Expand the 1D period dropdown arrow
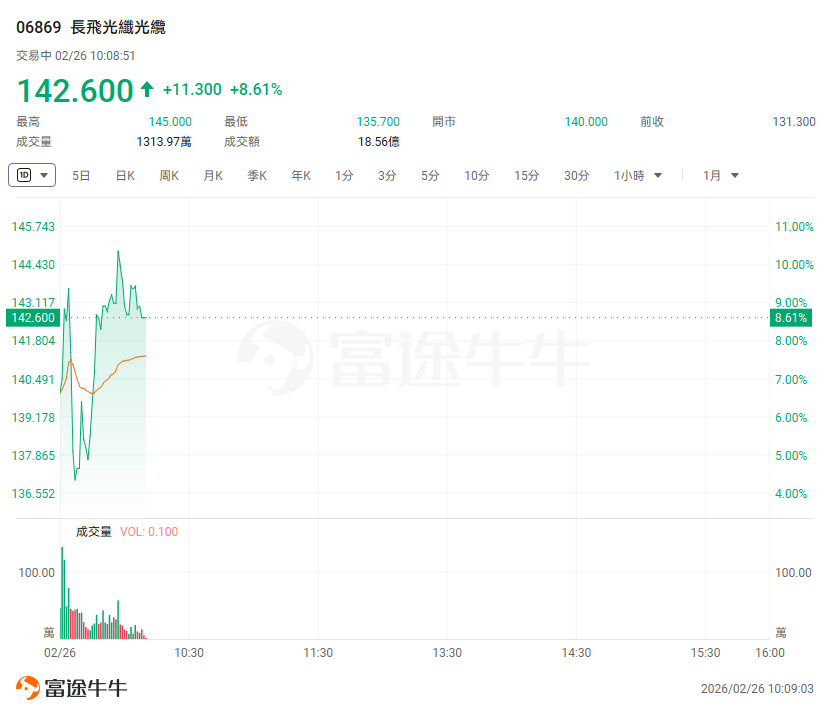Image resolution: width=830 pixels, height=715 pixels. (x=45, y=175)
